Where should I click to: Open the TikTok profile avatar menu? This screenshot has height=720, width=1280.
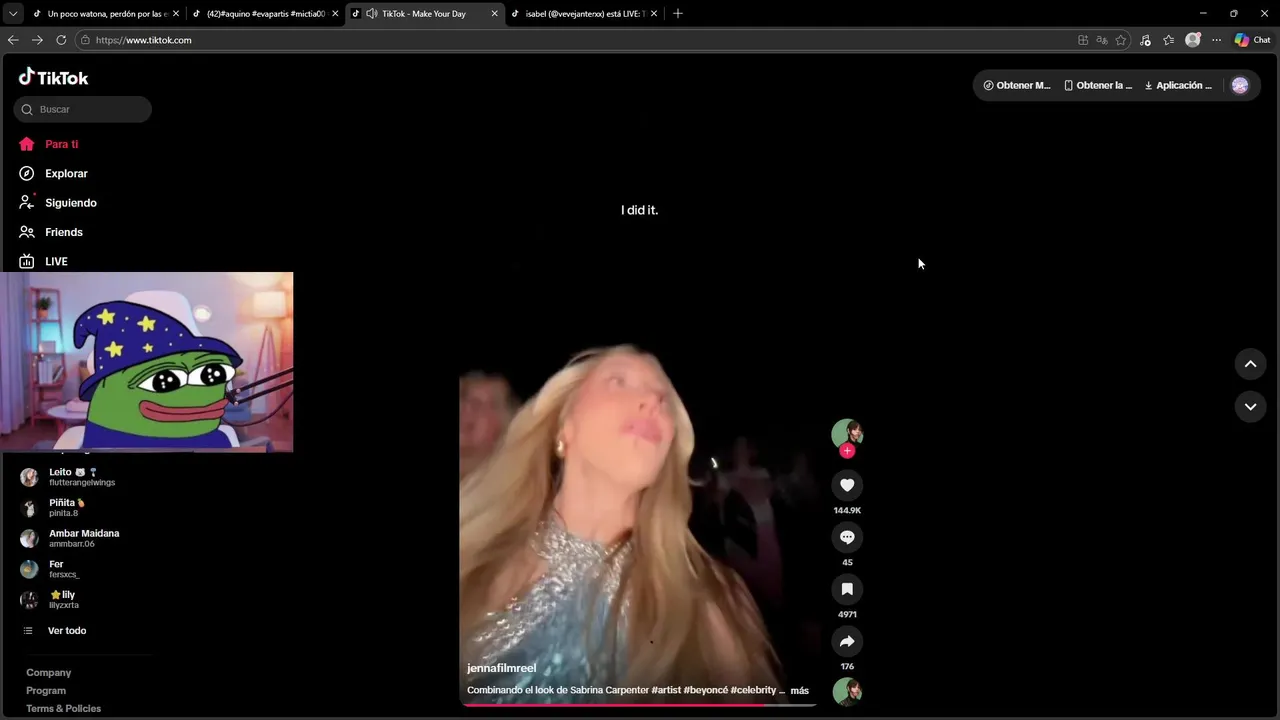click(x=1240, y=85)
